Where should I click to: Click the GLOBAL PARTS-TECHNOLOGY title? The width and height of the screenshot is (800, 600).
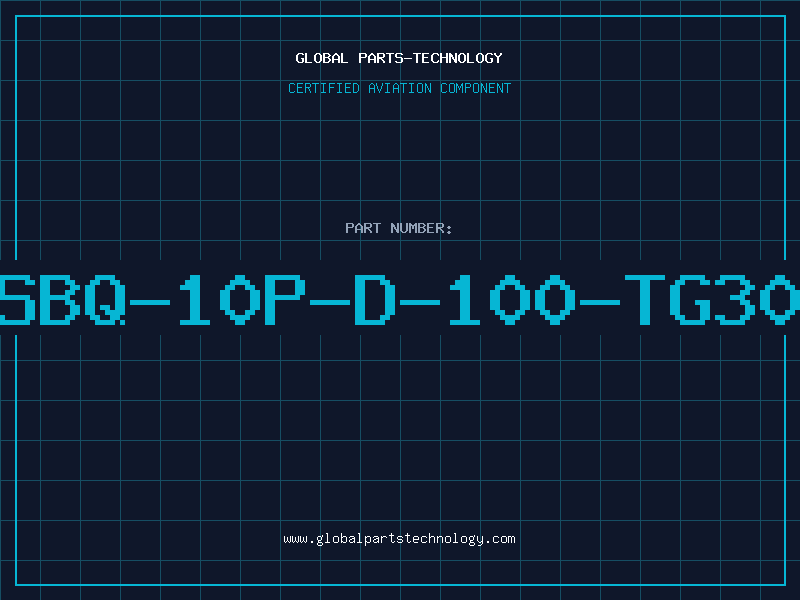coord(399,58)
